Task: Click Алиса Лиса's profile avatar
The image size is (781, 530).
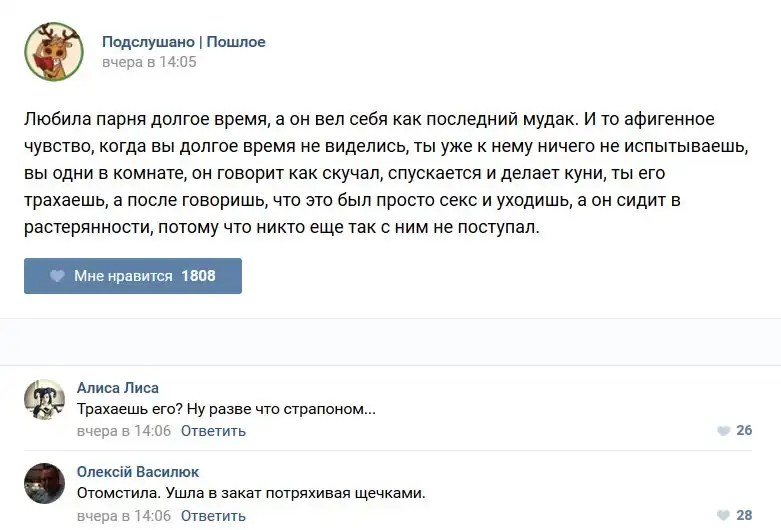Action: (44, 400)
